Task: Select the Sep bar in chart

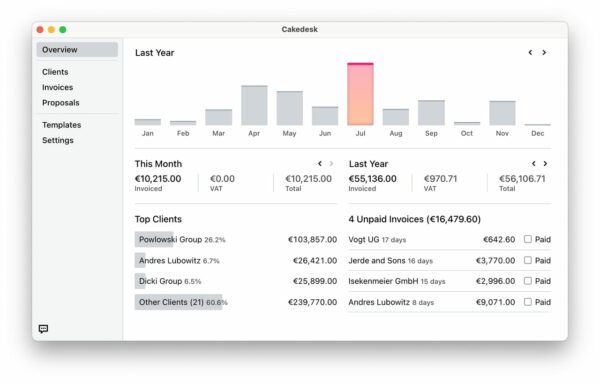Action: [431, 112]
